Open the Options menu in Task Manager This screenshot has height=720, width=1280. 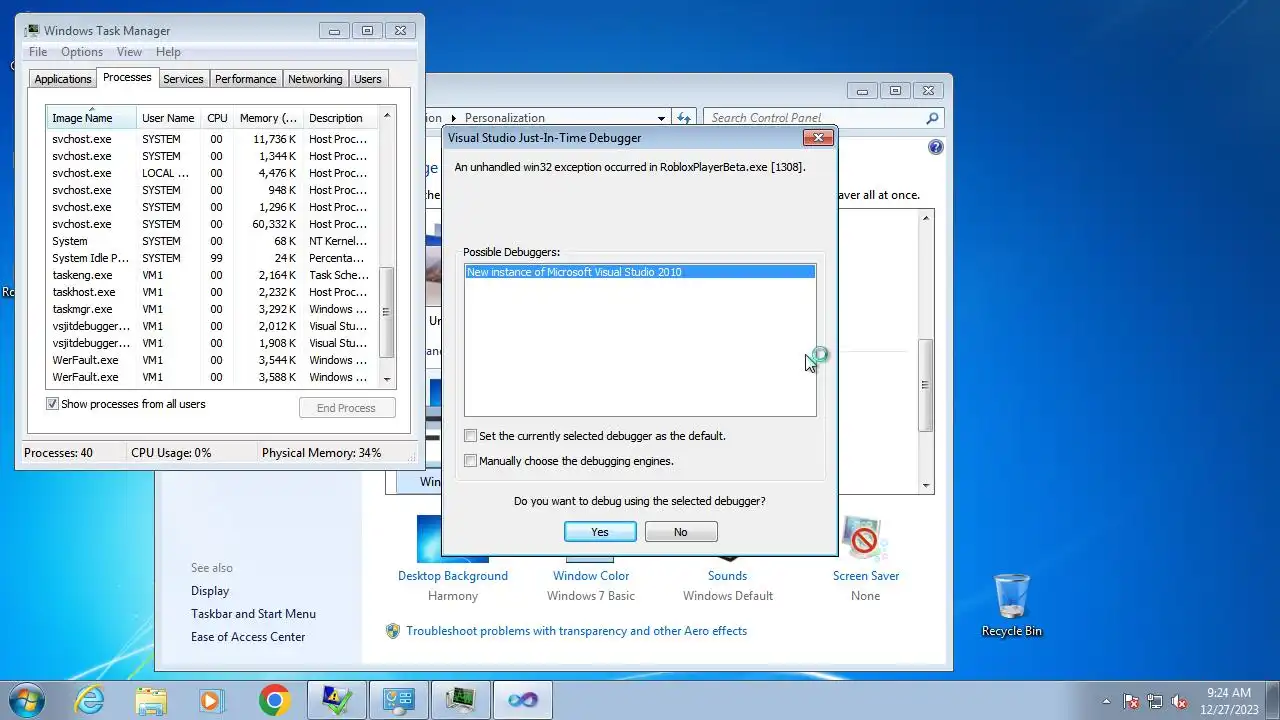(82, 52)
